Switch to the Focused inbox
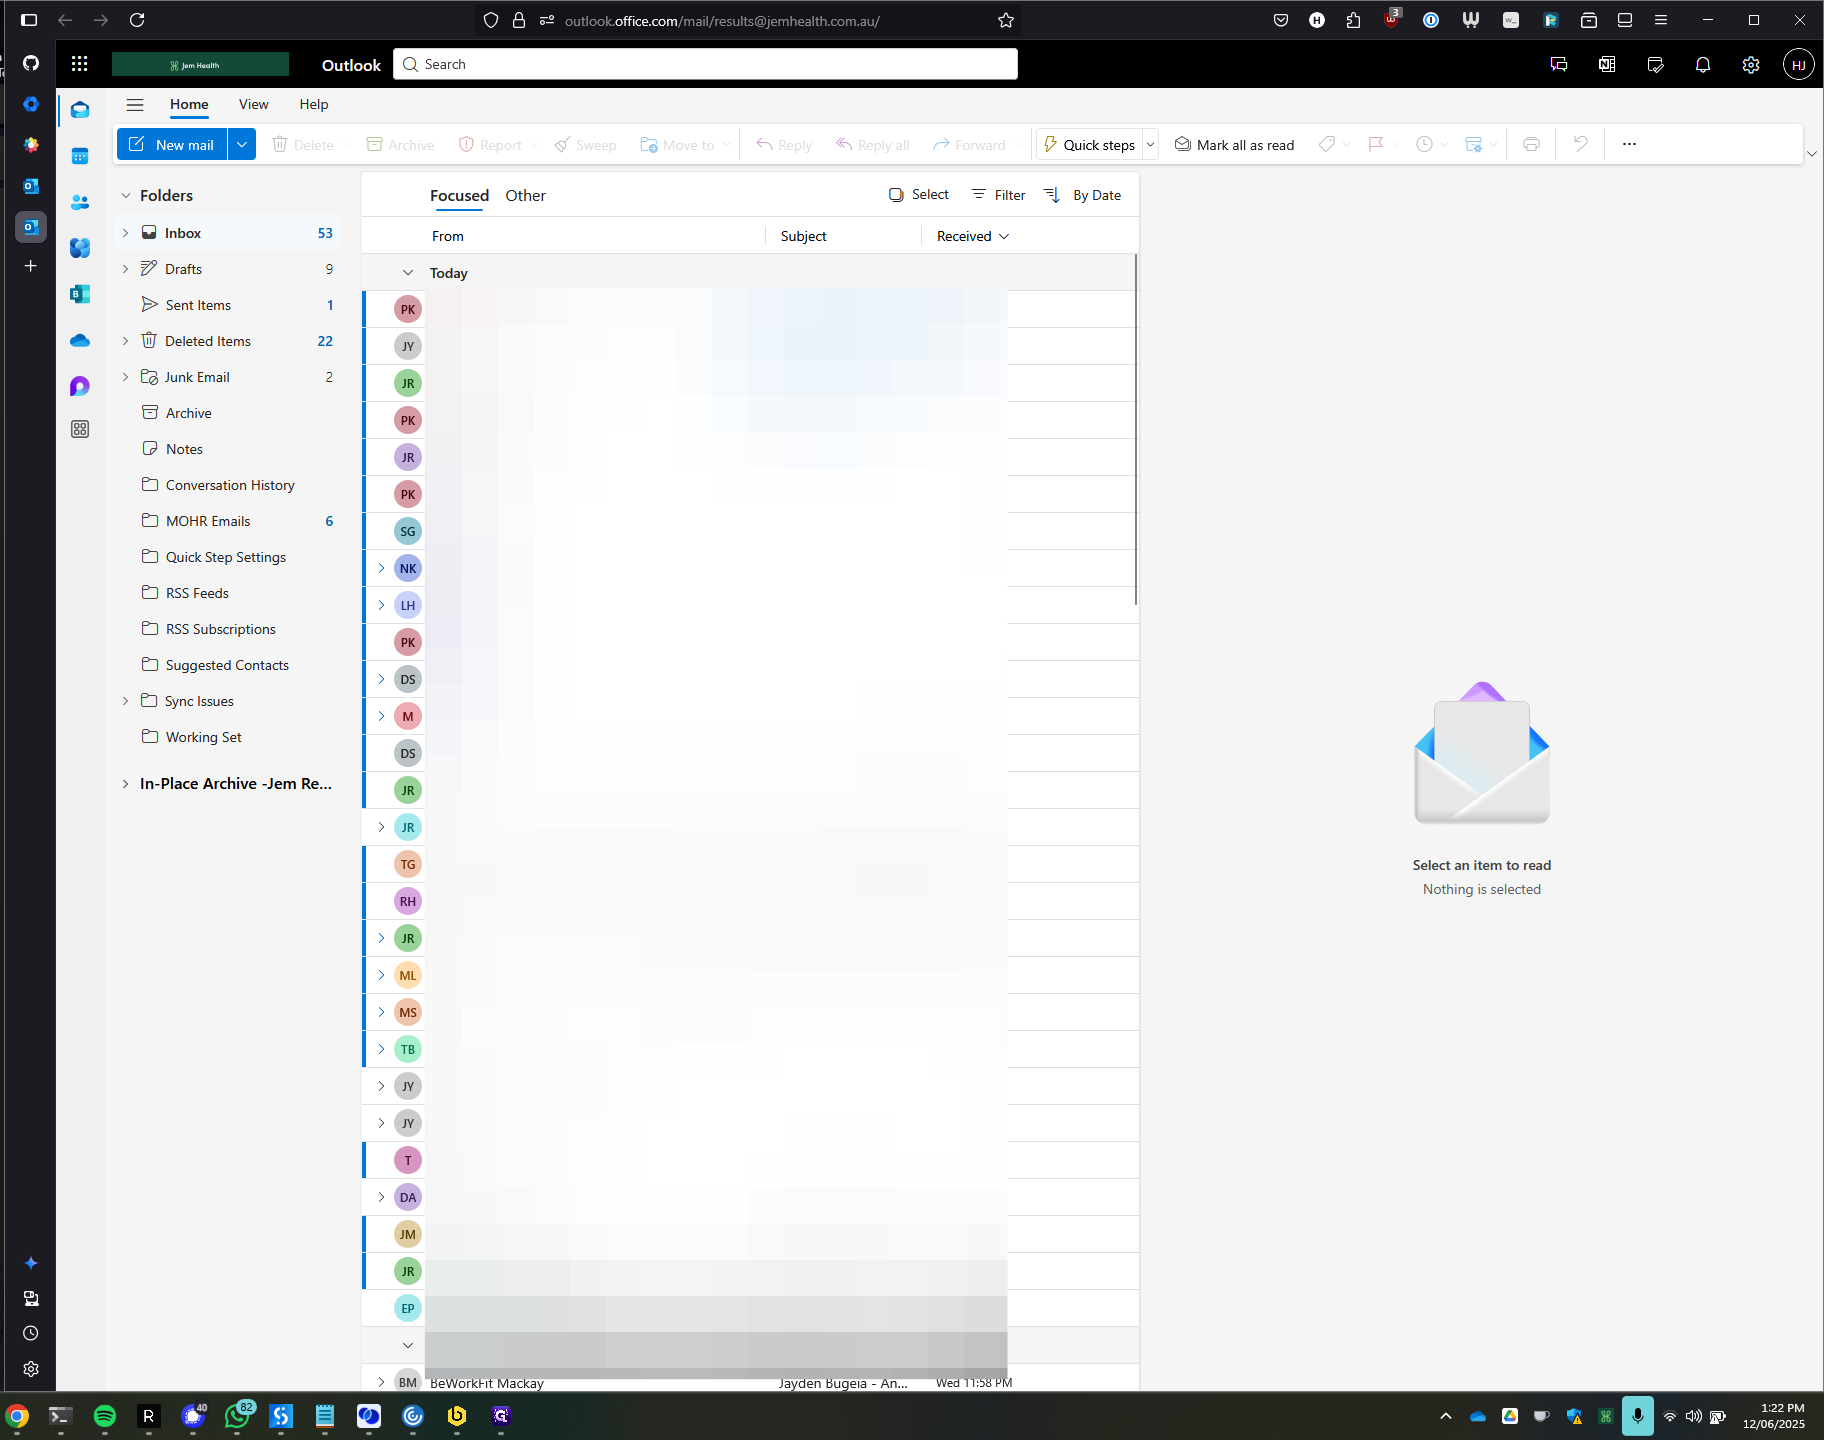 (459, 196)
